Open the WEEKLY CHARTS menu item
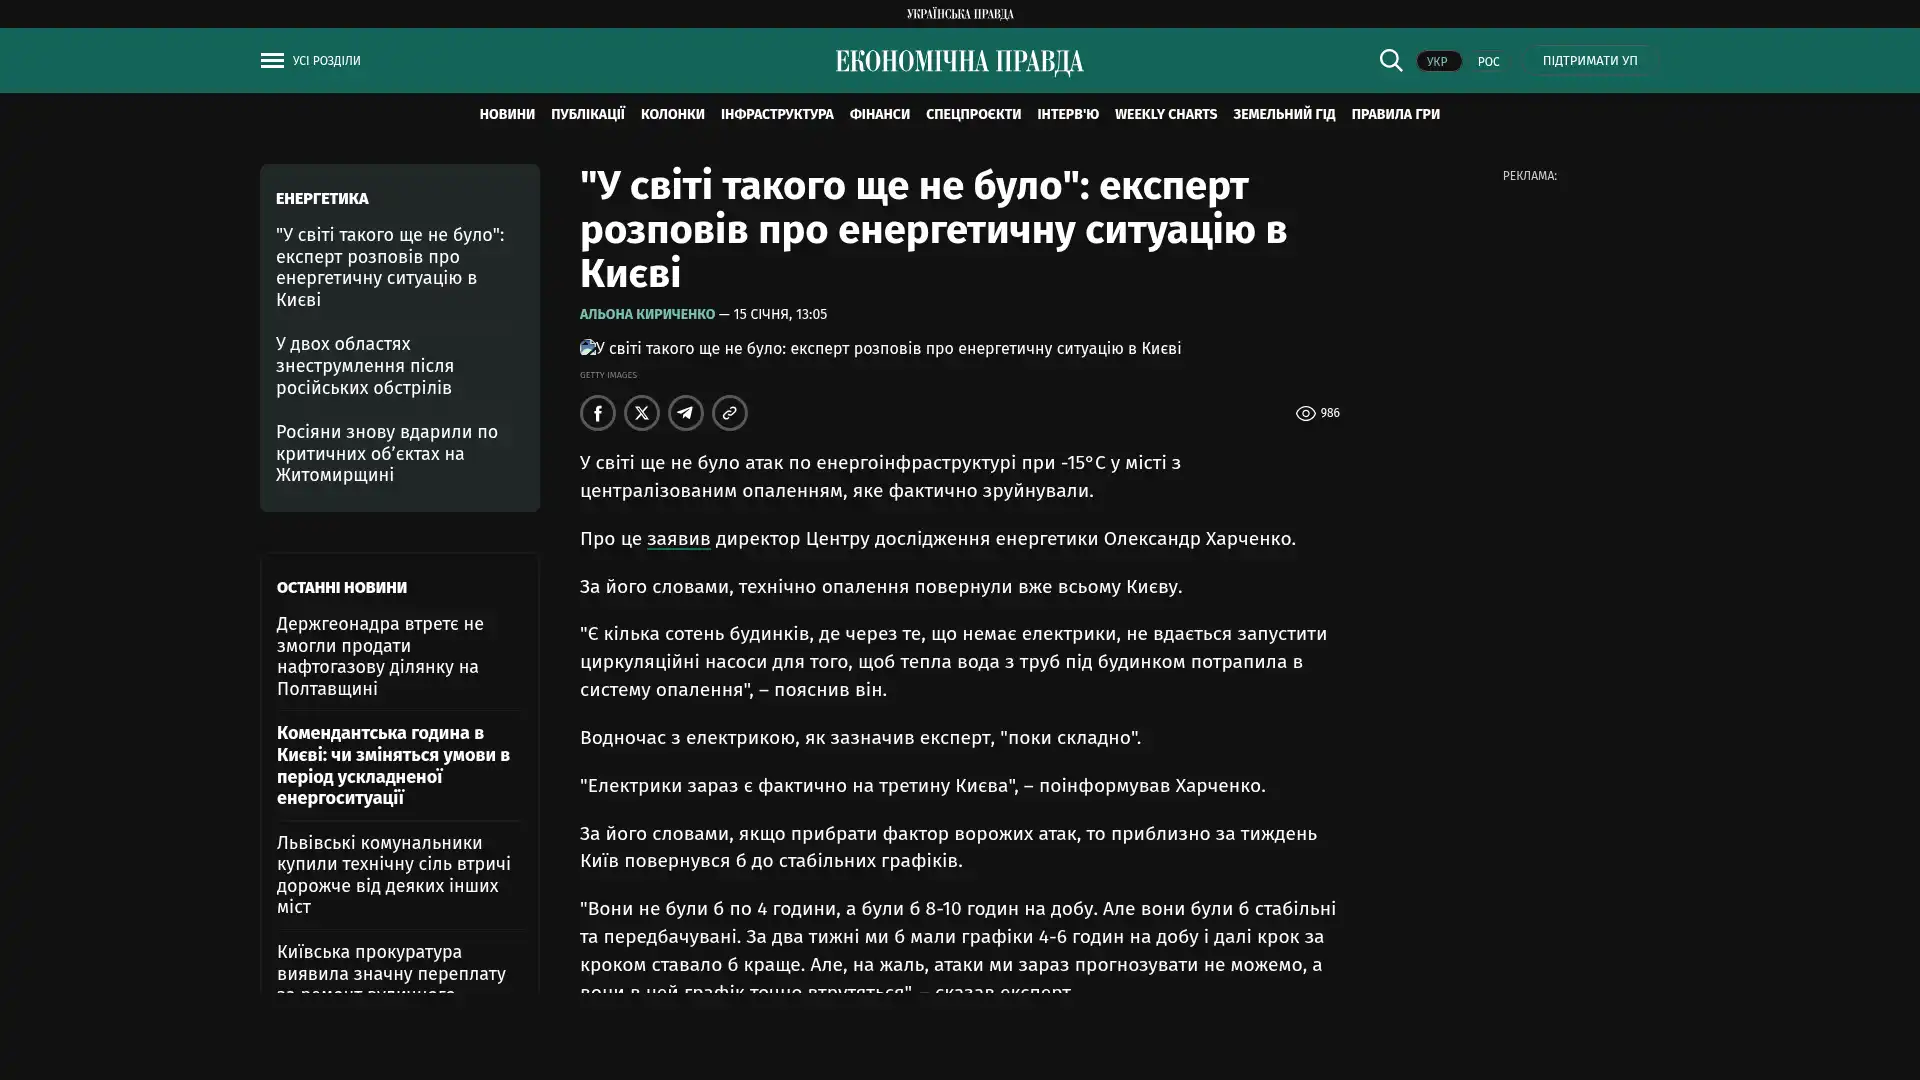The height and width of the screenshot is (1080, 1920). pyautogui.click(x=1165, y=114)
